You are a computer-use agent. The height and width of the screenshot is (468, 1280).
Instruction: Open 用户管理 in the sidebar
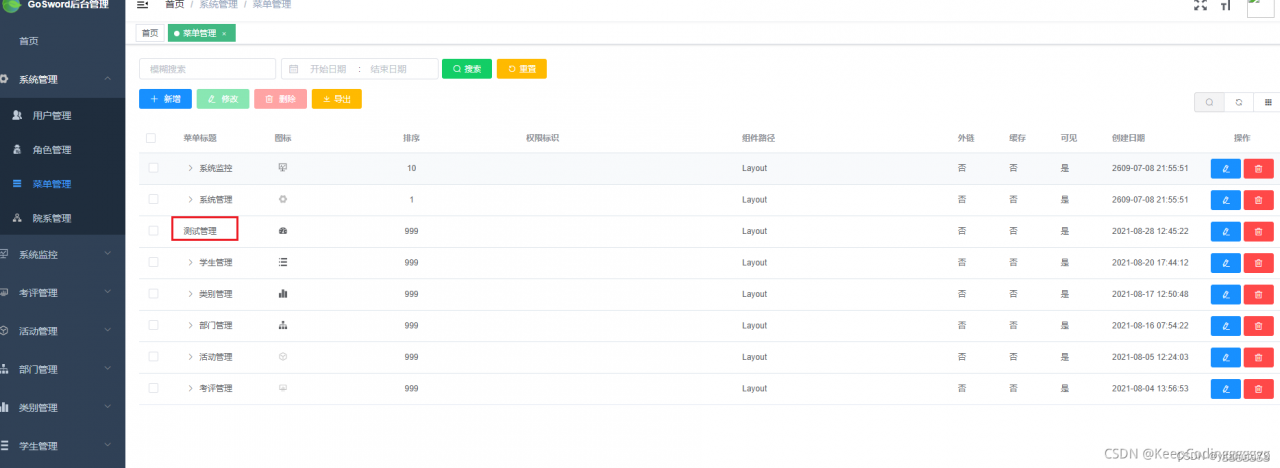62,116
